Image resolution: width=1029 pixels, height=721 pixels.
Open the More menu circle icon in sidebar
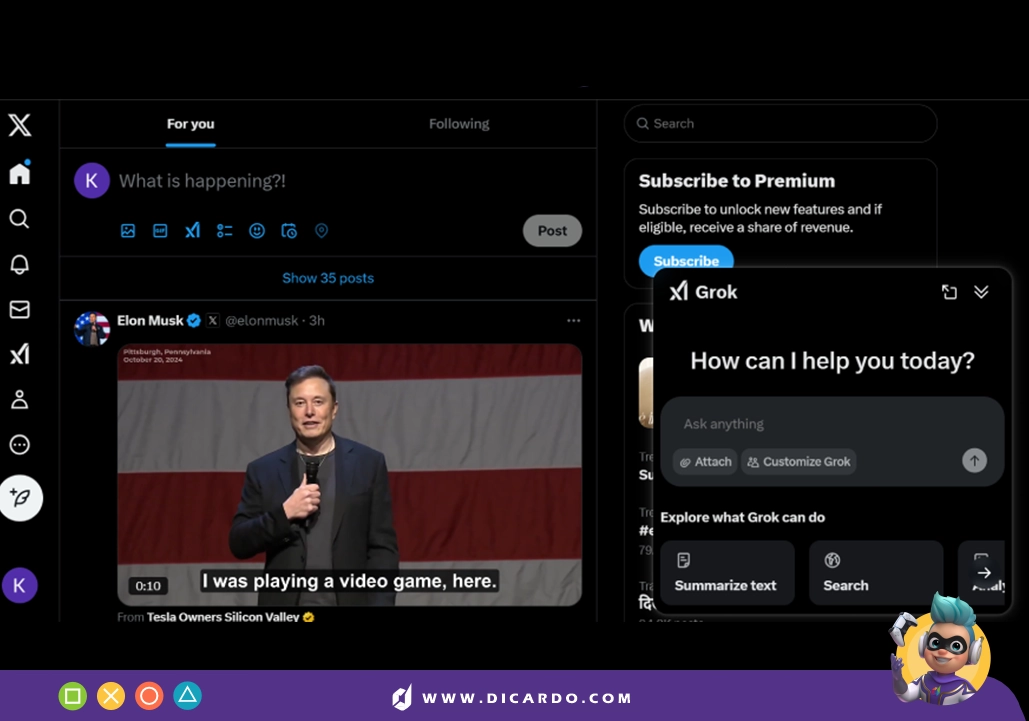click(x=20, y=445)
